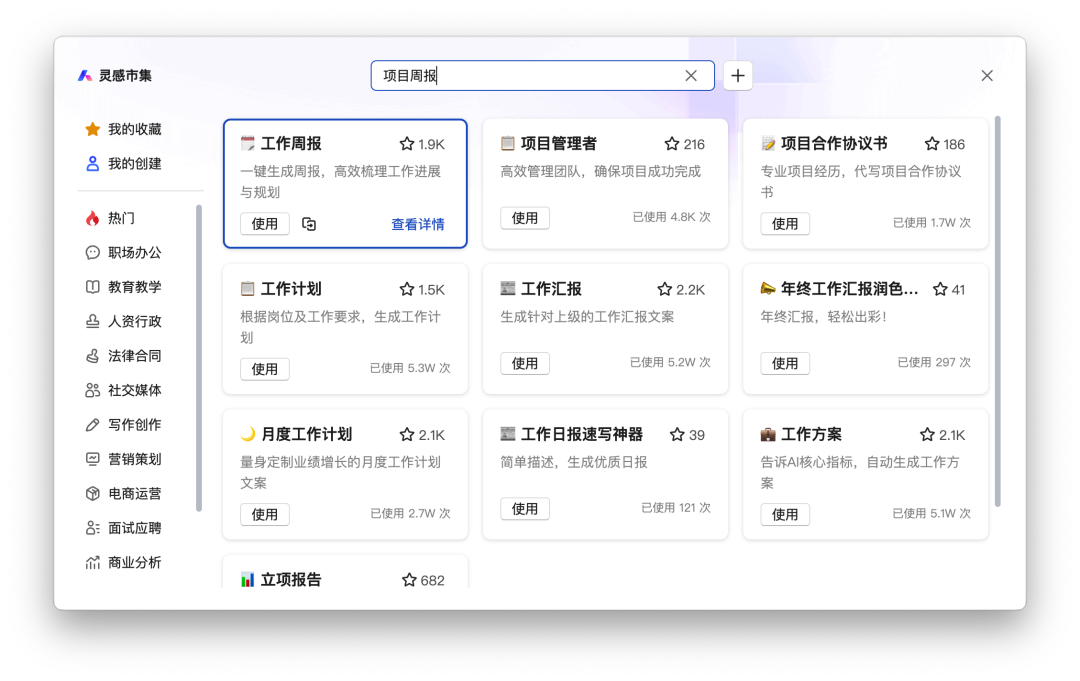Toggle the star on 工作汇报 card
This screenshot has width=1080, height=681.
664,289
